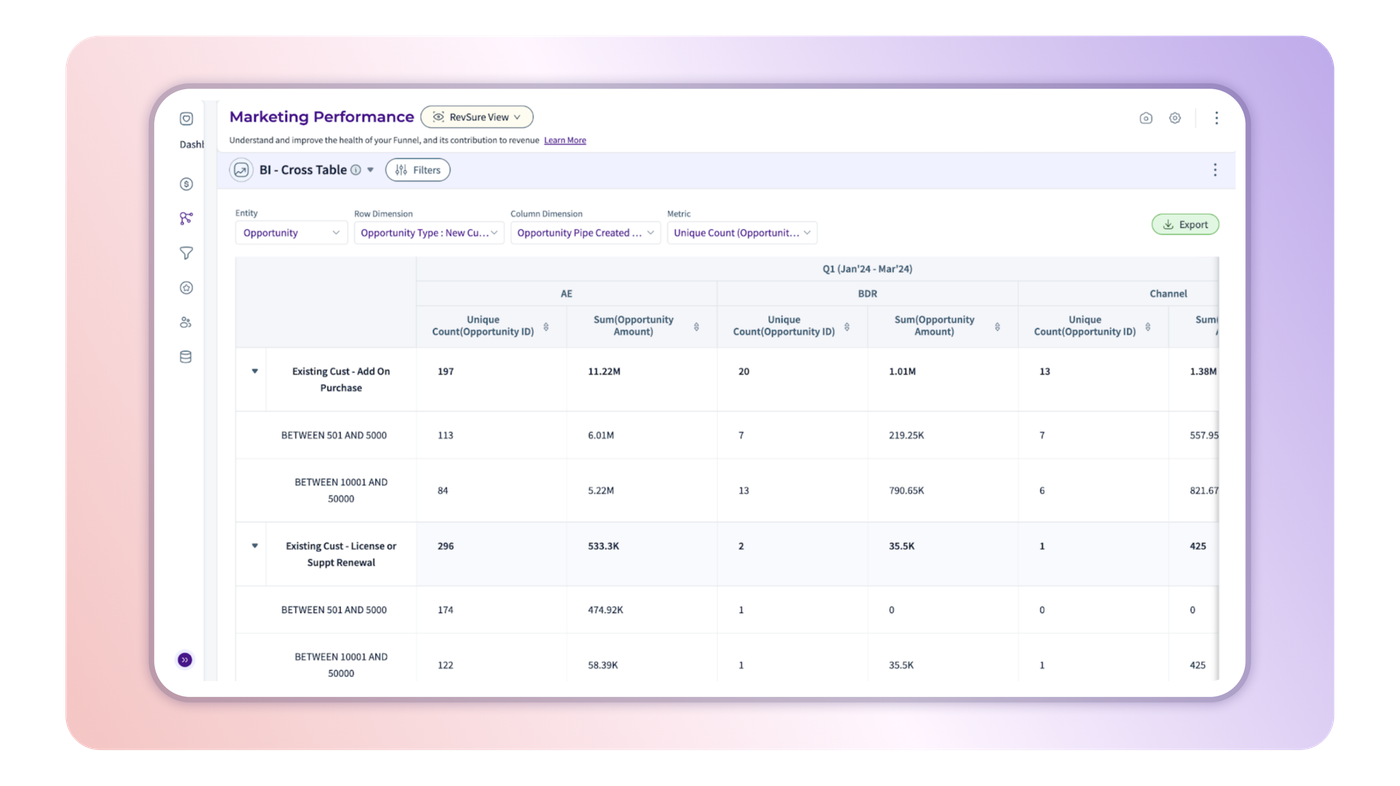The height and width of the screenshot is (786, 1400).
Task: Open the Row Dimension dropdown
Action: coord(429,233)
